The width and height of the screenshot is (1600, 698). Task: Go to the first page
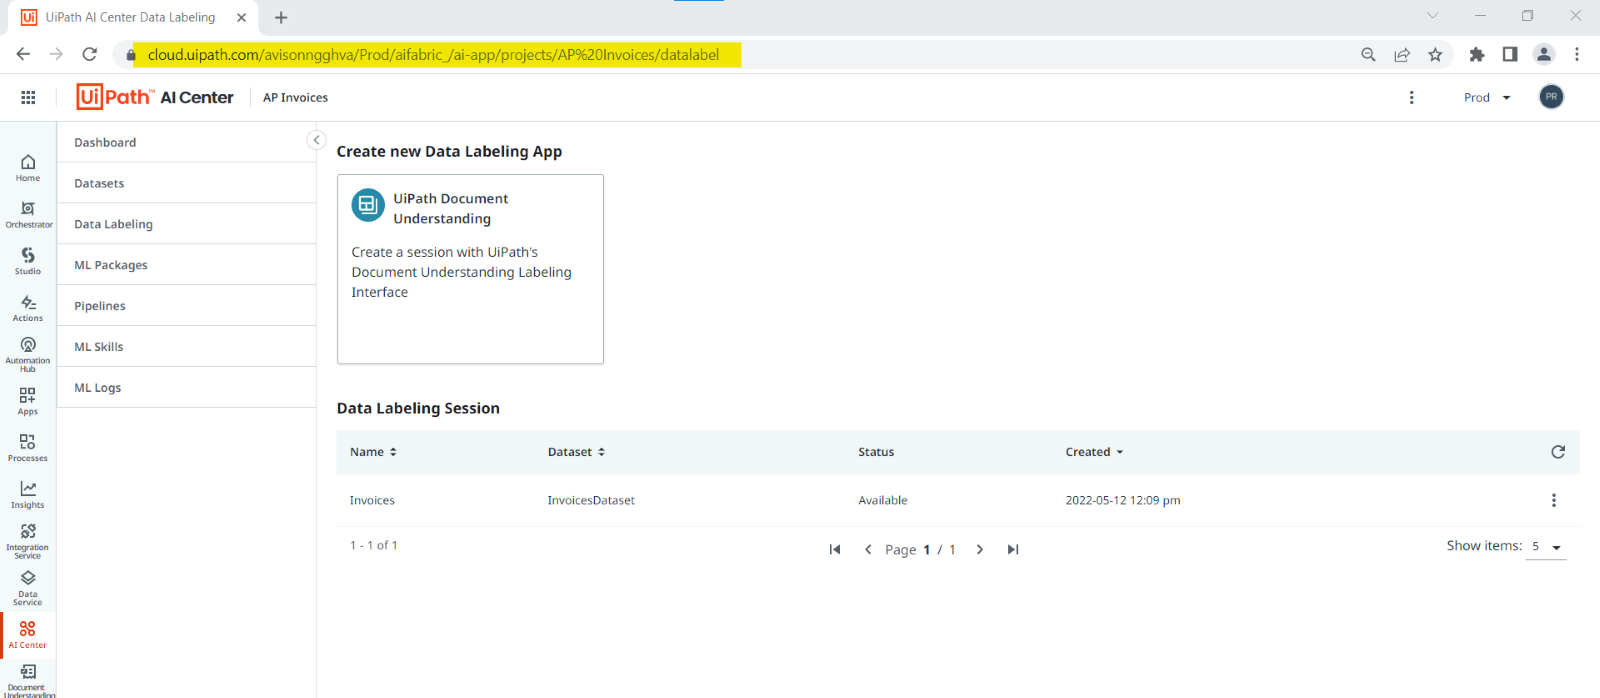[x=835, y=549]
